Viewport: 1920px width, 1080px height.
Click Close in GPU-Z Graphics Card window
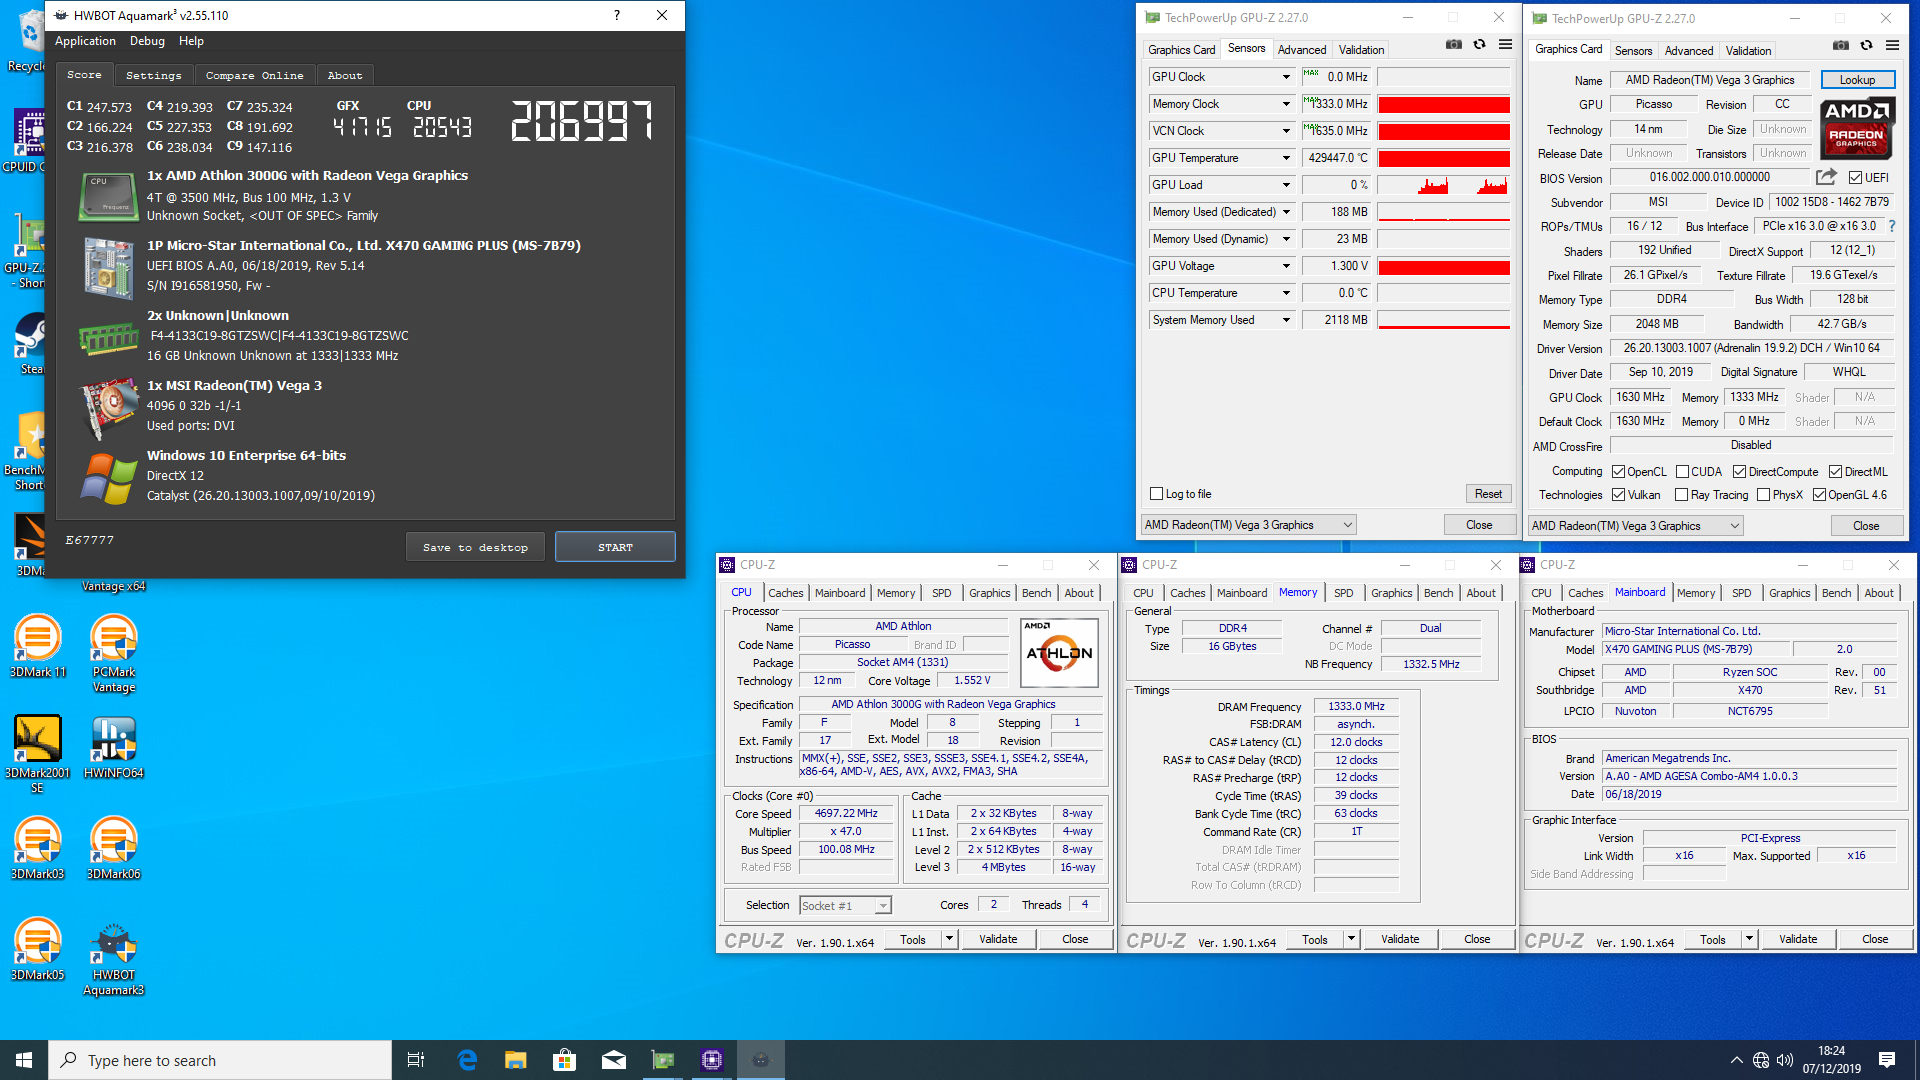point(1866,526)
